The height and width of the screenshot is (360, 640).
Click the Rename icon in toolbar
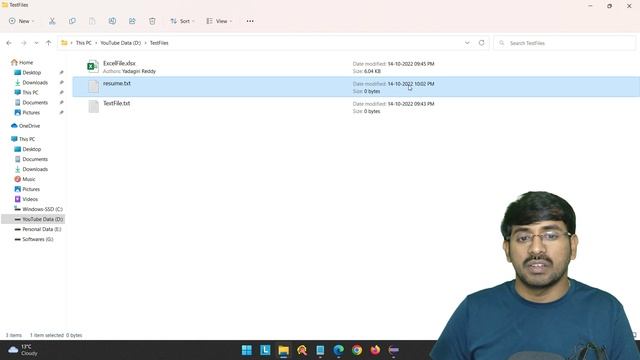(112, 21)
